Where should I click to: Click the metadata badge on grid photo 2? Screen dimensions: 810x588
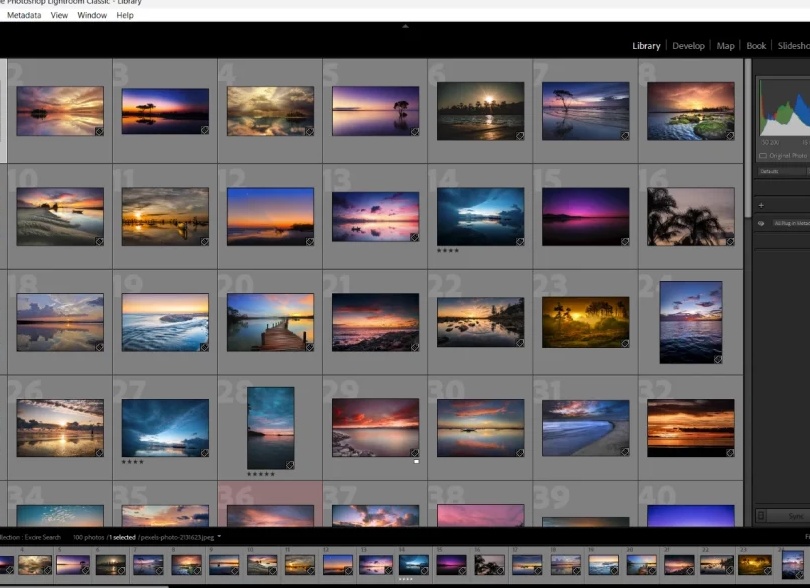pos(99,131)
